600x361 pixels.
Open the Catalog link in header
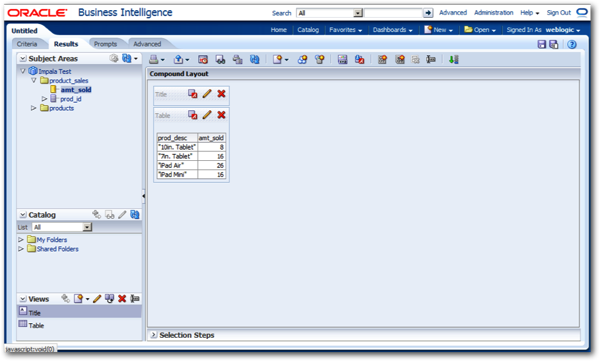[x=308, y=30]
